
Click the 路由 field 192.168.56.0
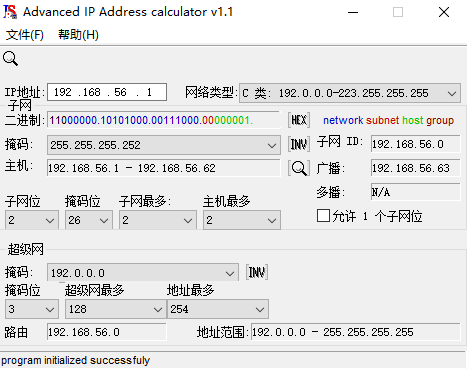pos(107,332)
